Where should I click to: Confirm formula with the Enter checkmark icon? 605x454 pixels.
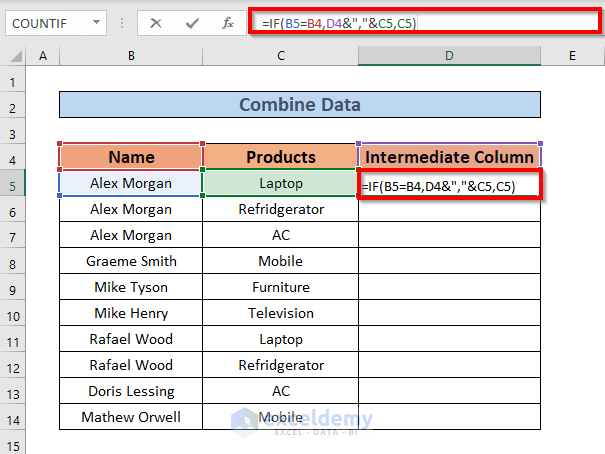coord(193,22)
